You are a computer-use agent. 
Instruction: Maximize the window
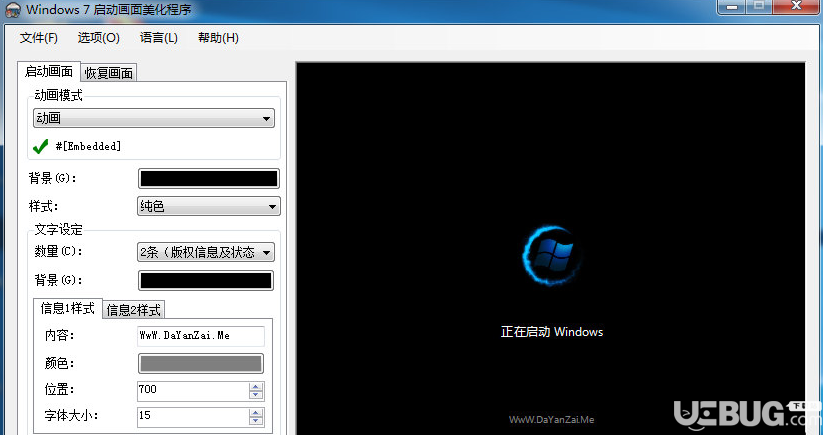point(759,7)
